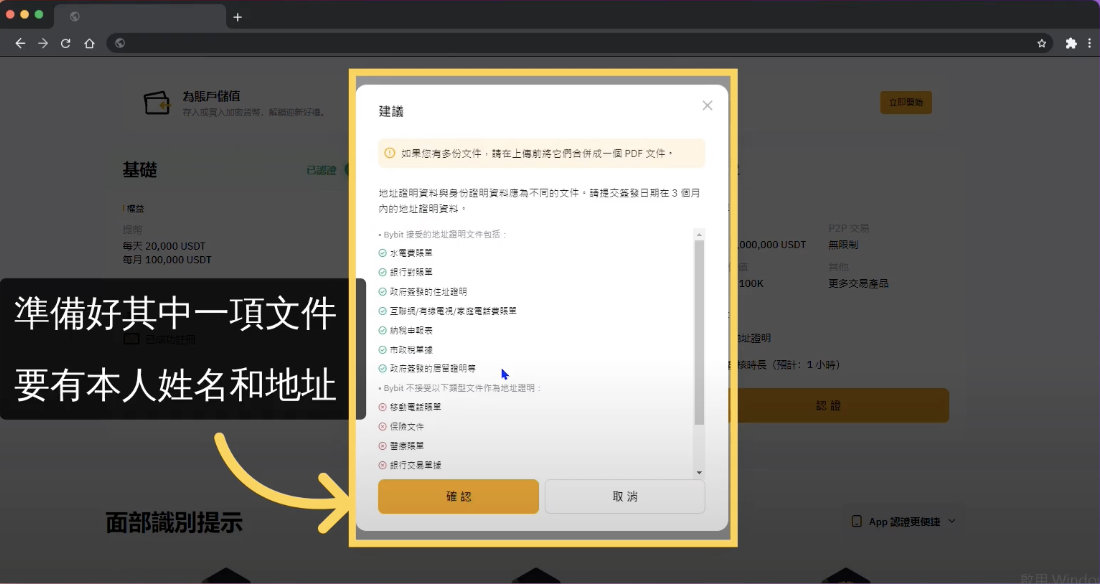Click the green check icon beside 納稅申報表

(382, 330)
